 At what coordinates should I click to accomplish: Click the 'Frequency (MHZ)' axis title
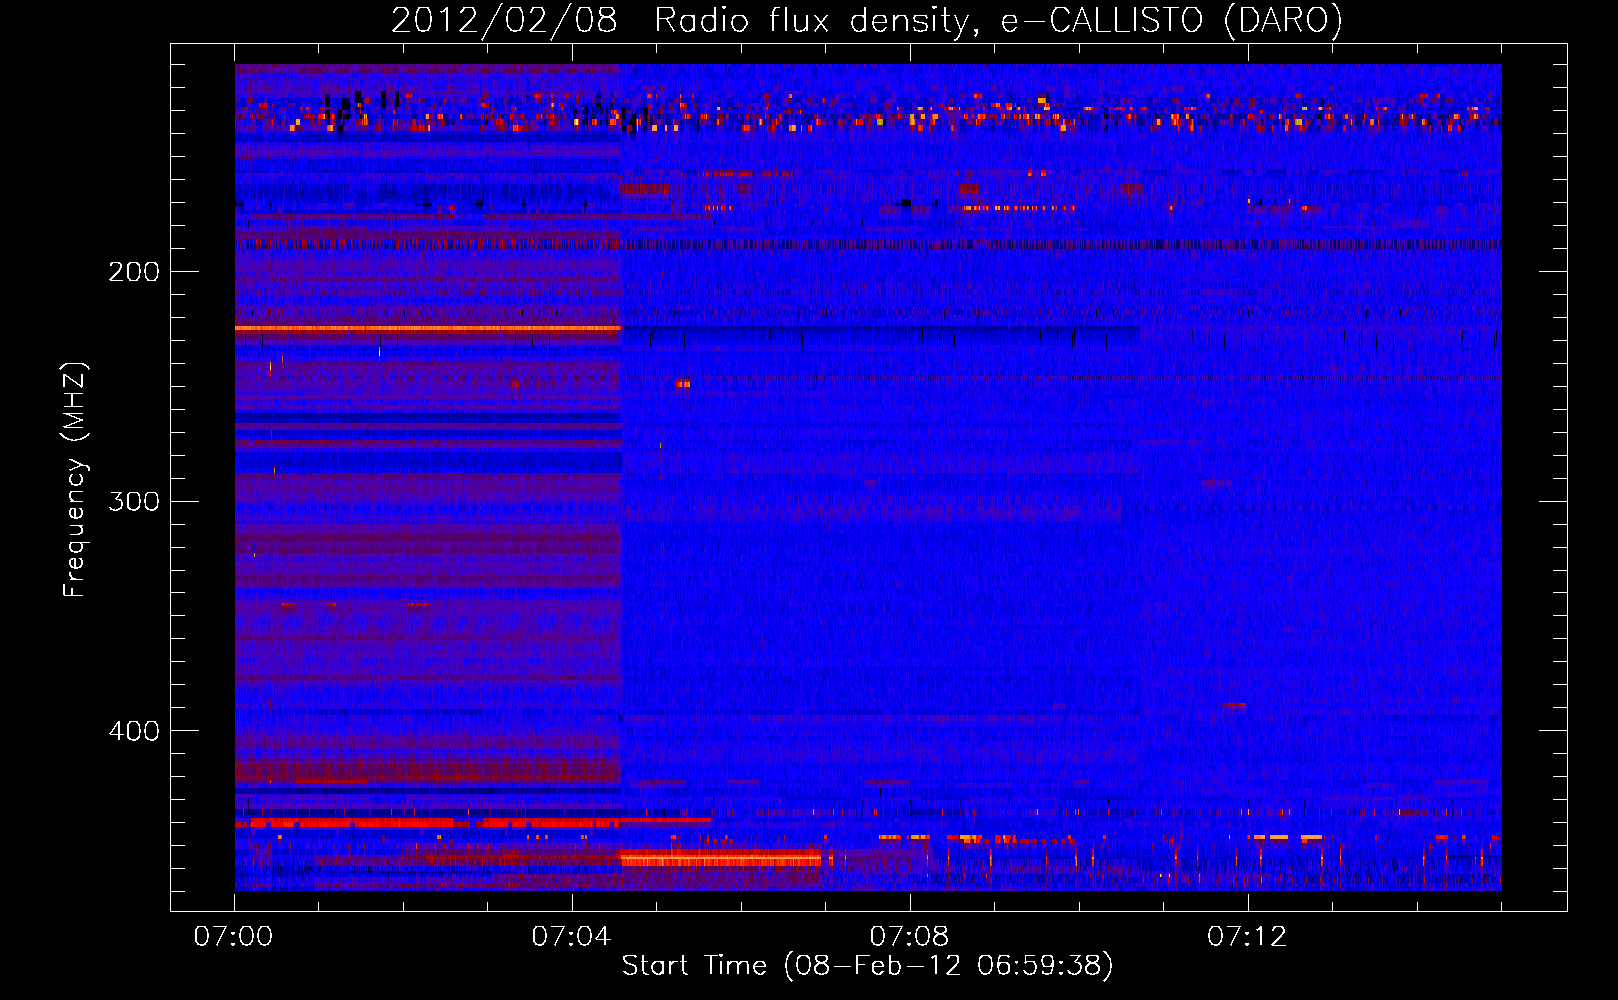pyautogui.click(x=75, y=480)
